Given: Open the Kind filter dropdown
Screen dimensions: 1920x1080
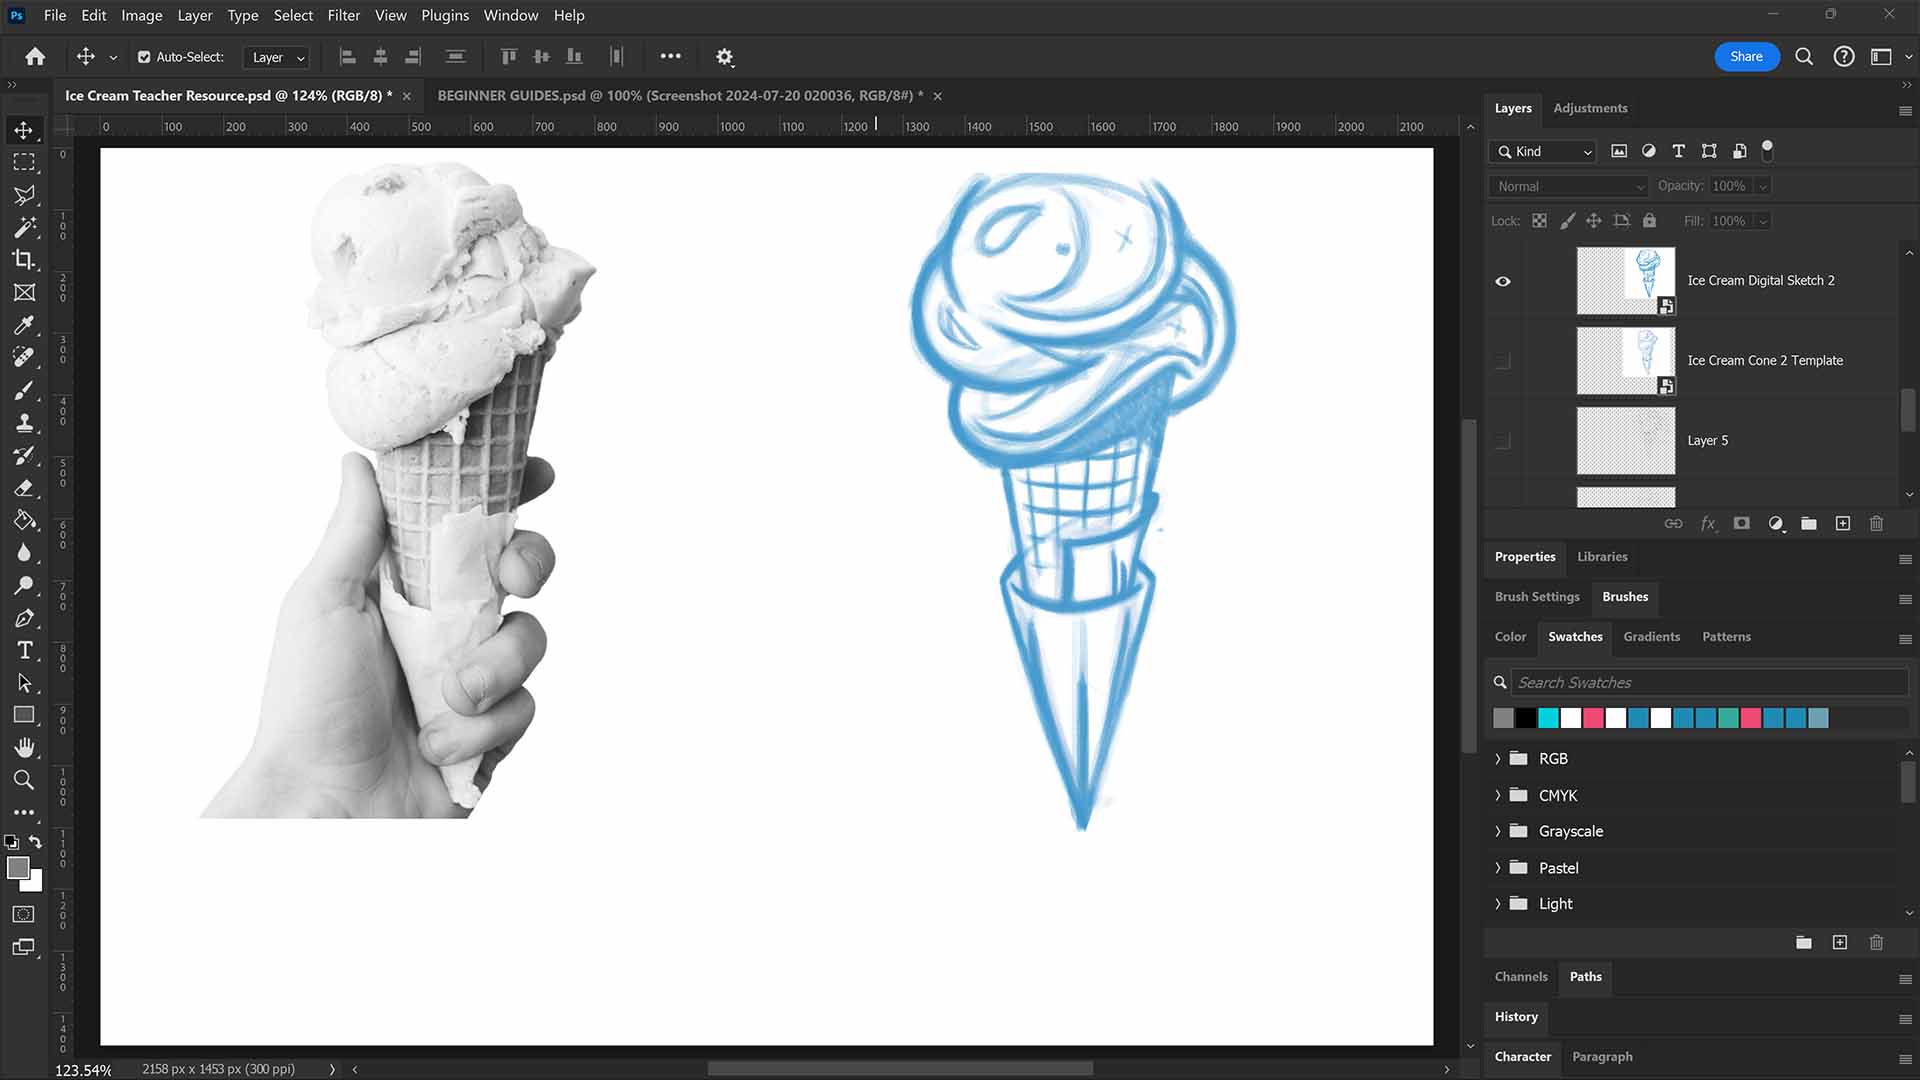Looking at the screenshot, I should point(1544,151).
